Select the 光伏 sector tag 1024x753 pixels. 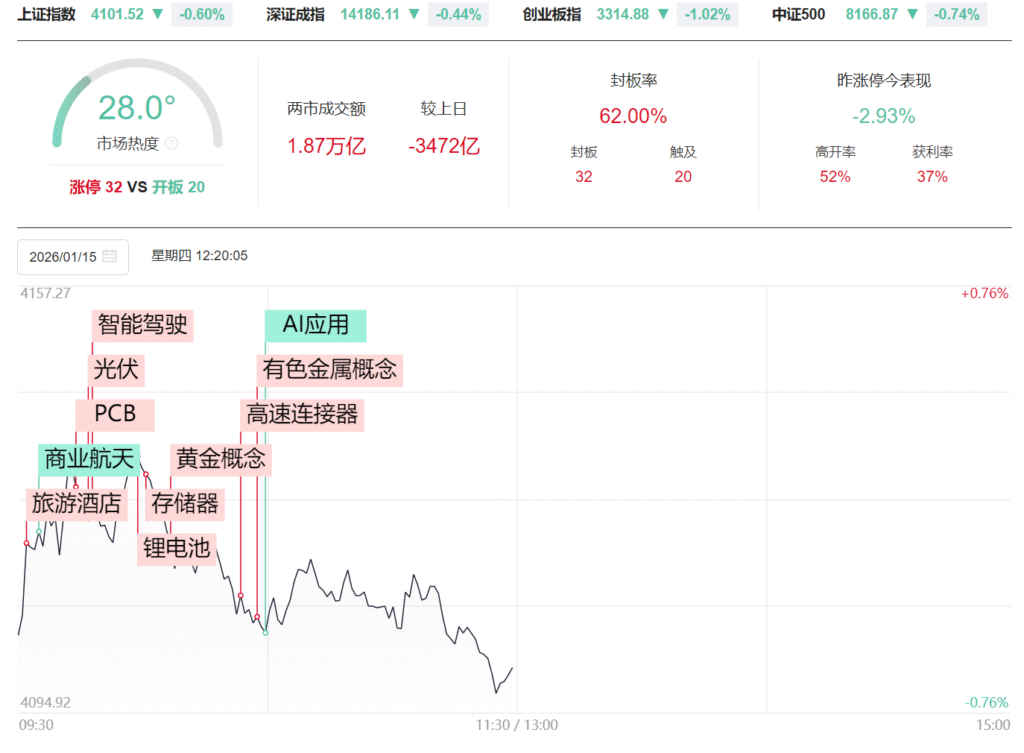(116, 370)
